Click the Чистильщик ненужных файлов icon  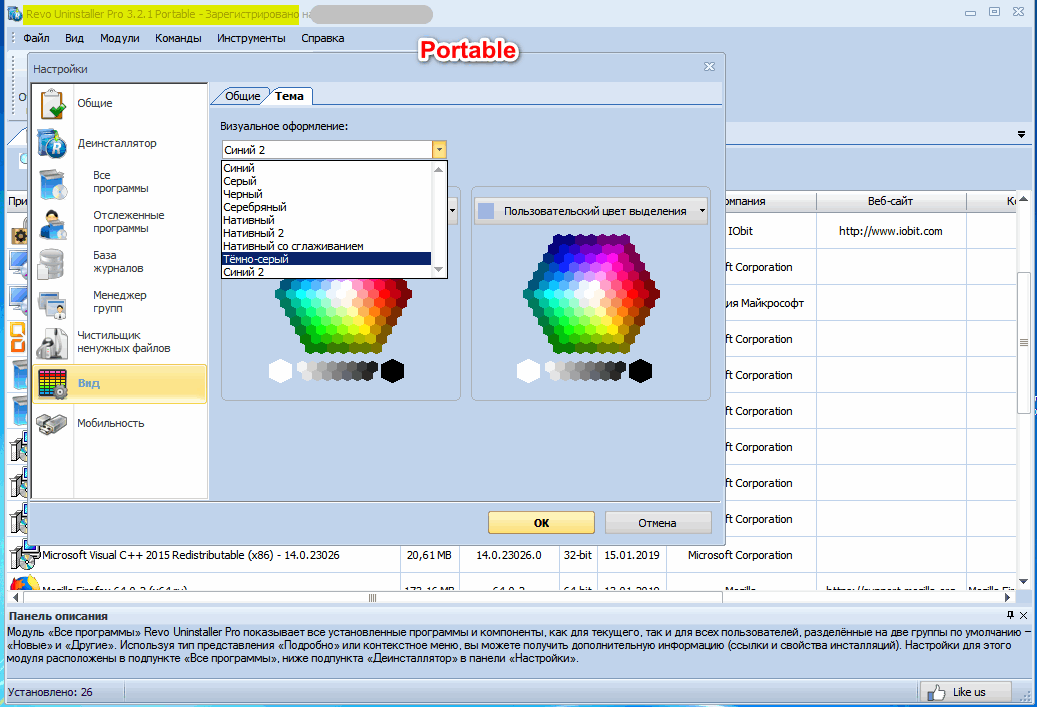pos(52,343)
